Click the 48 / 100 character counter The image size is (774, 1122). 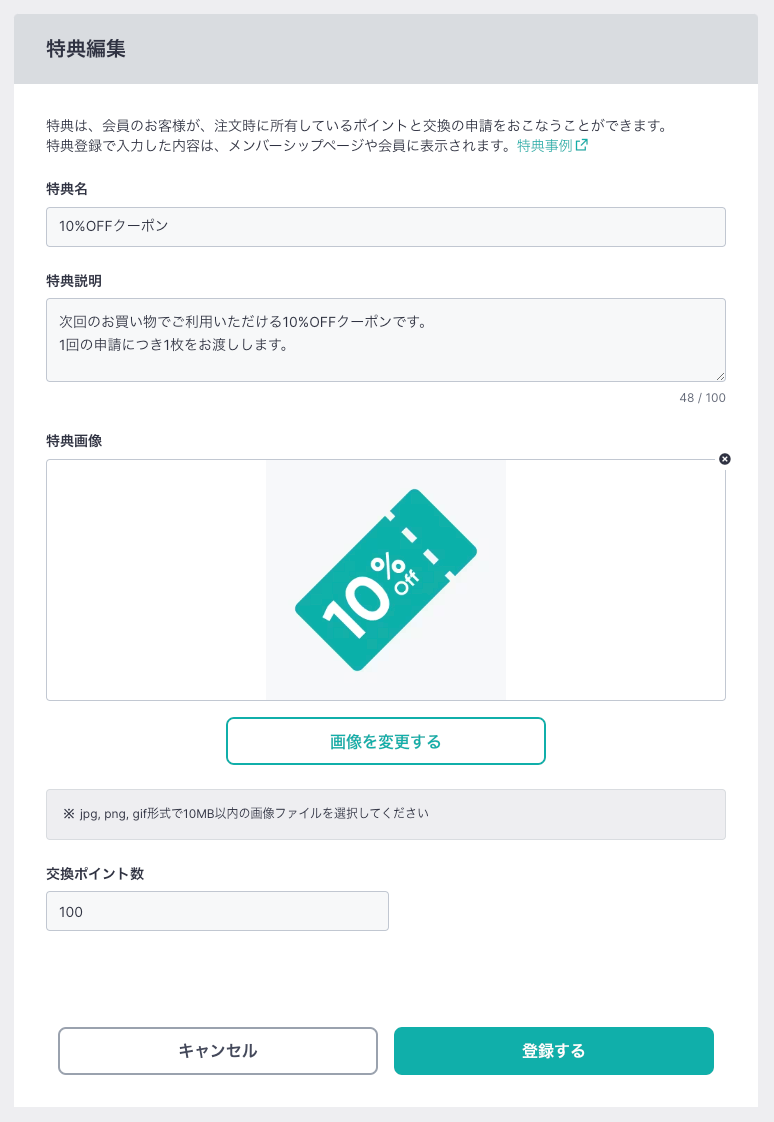click(702, 398)
